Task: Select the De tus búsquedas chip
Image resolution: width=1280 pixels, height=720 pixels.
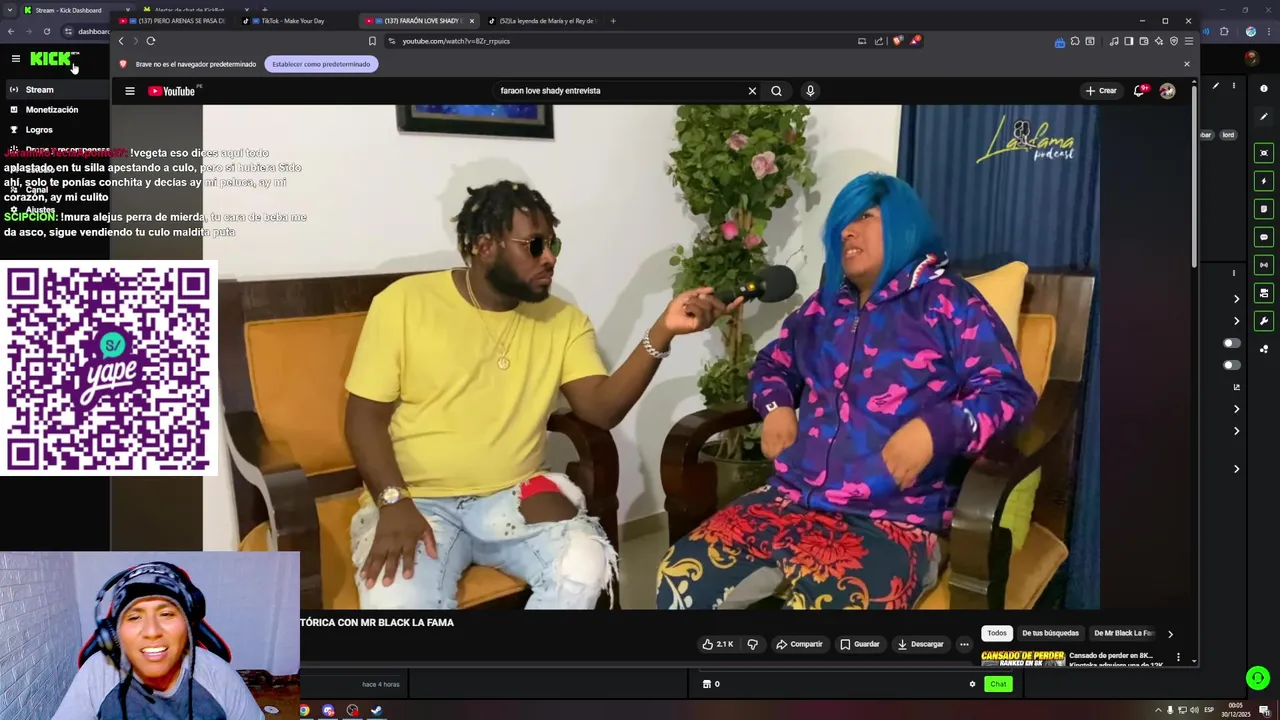Action: tap(1050, 633)
